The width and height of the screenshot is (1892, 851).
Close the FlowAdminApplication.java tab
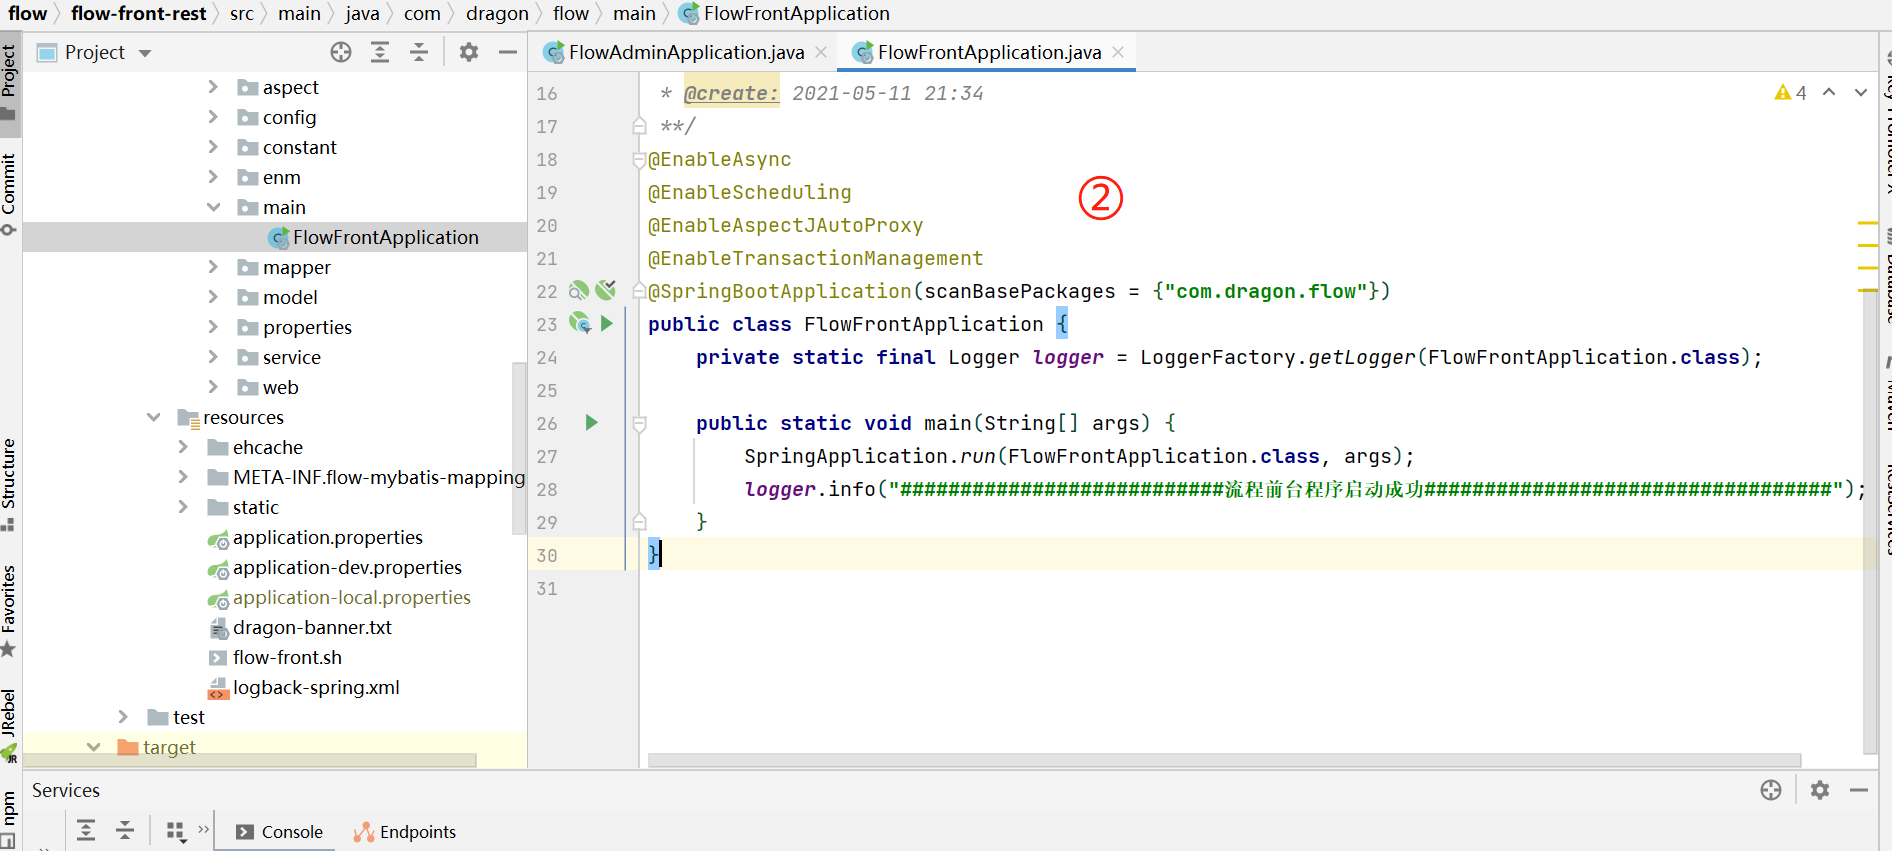point(821,52)
